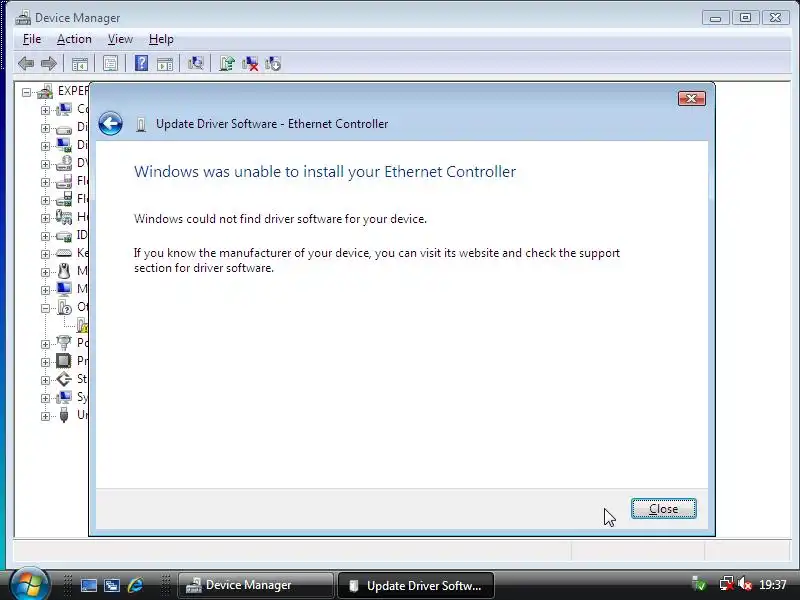Screen dimensions: 800x600
Task: Open Properties sheet toolbar icon
Action: pyautogui.click(x=110, y=64)
